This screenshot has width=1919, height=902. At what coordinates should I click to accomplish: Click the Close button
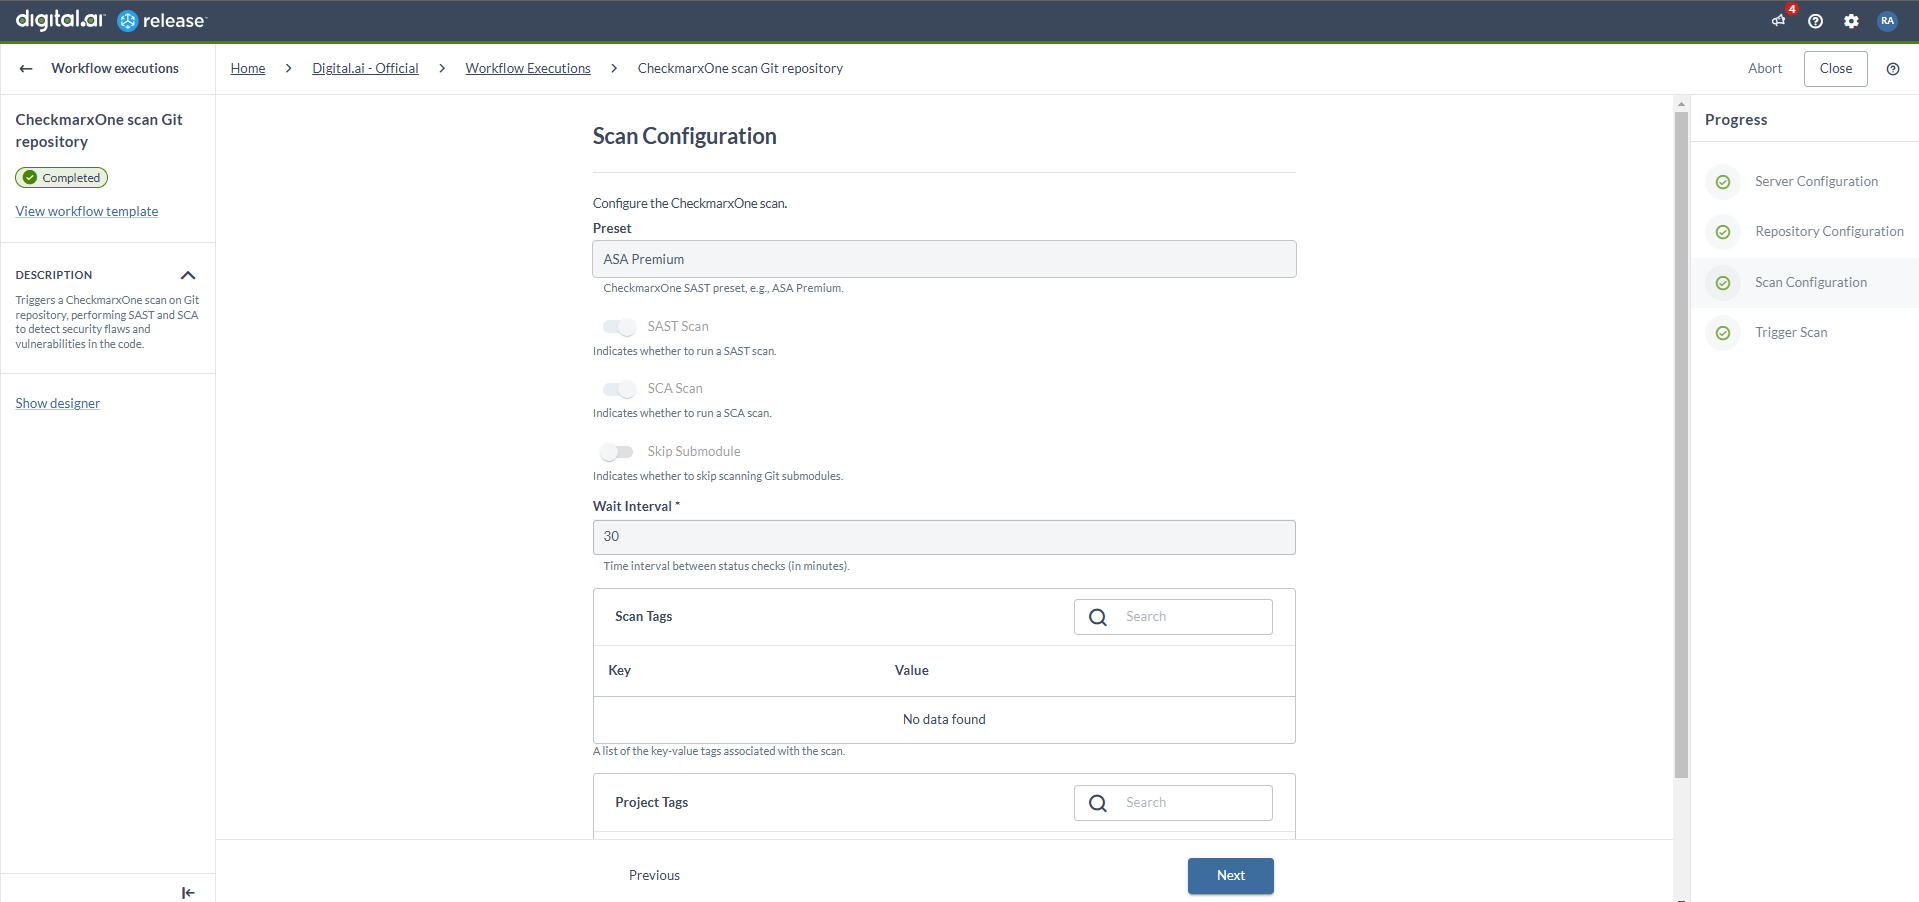1836,68
